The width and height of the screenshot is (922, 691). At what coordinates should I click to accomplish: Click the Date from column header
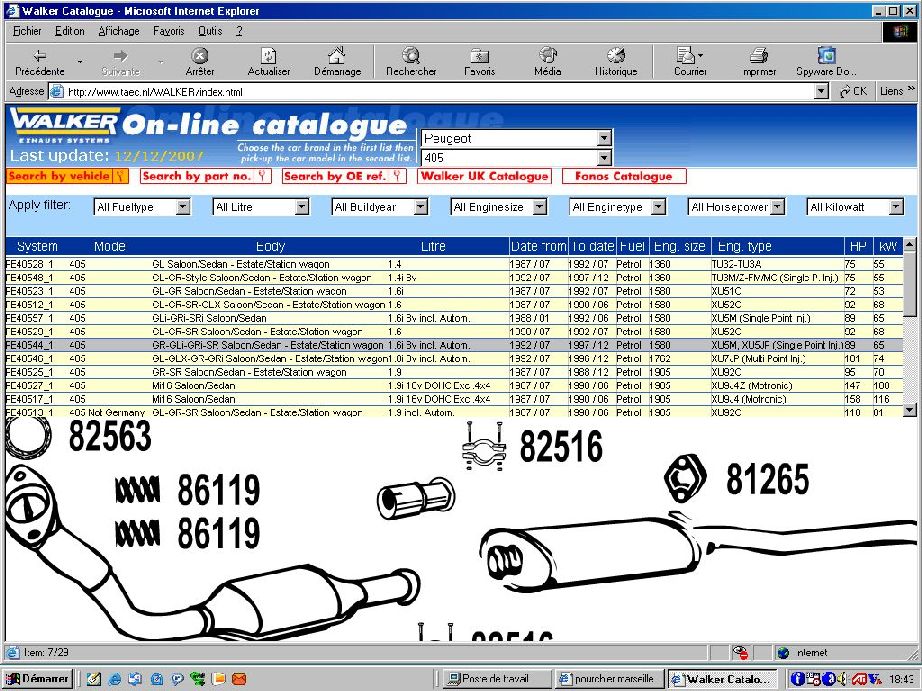pyautogui.click(x=538, y=246)
